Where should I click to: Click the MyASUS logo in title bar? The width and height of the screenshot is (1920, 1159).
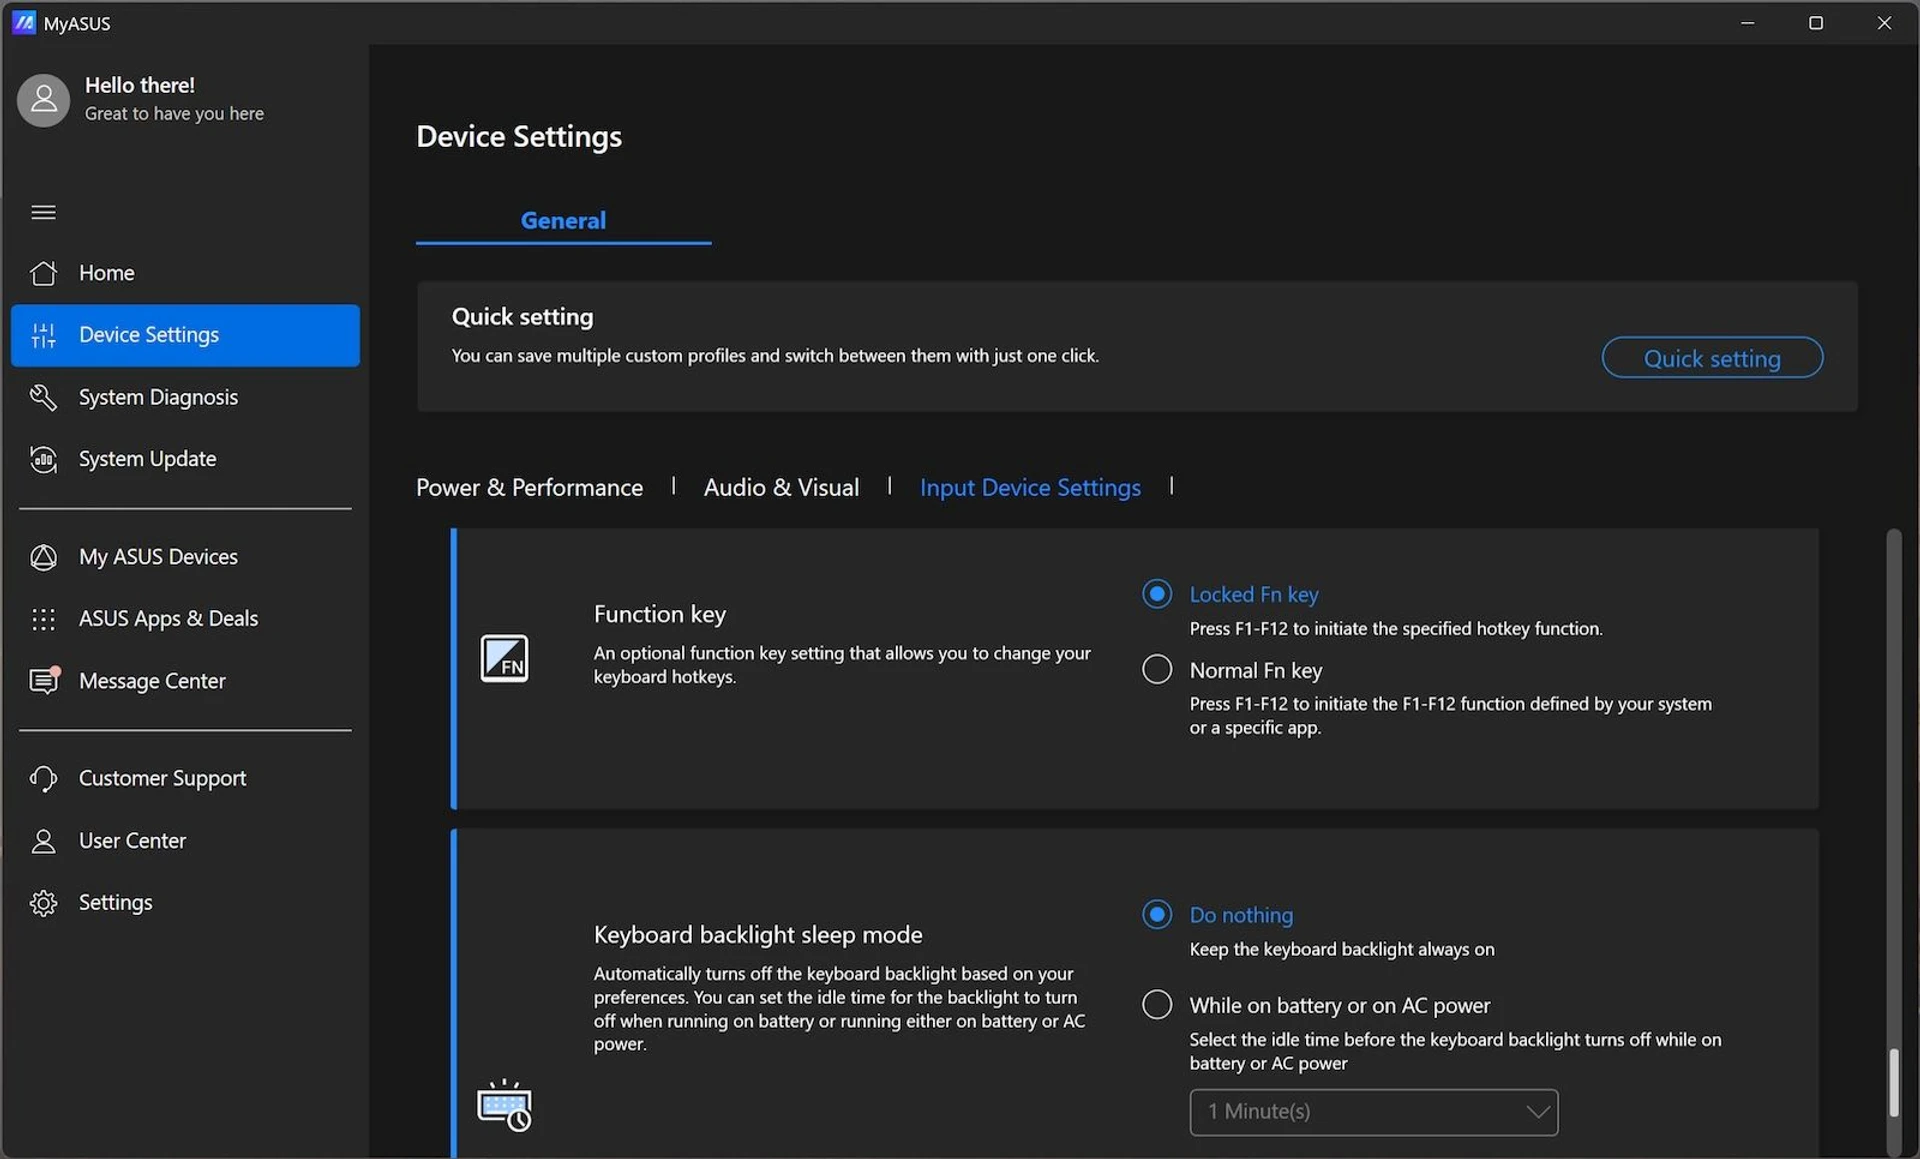pyautogui.click(x=24, y=22)
